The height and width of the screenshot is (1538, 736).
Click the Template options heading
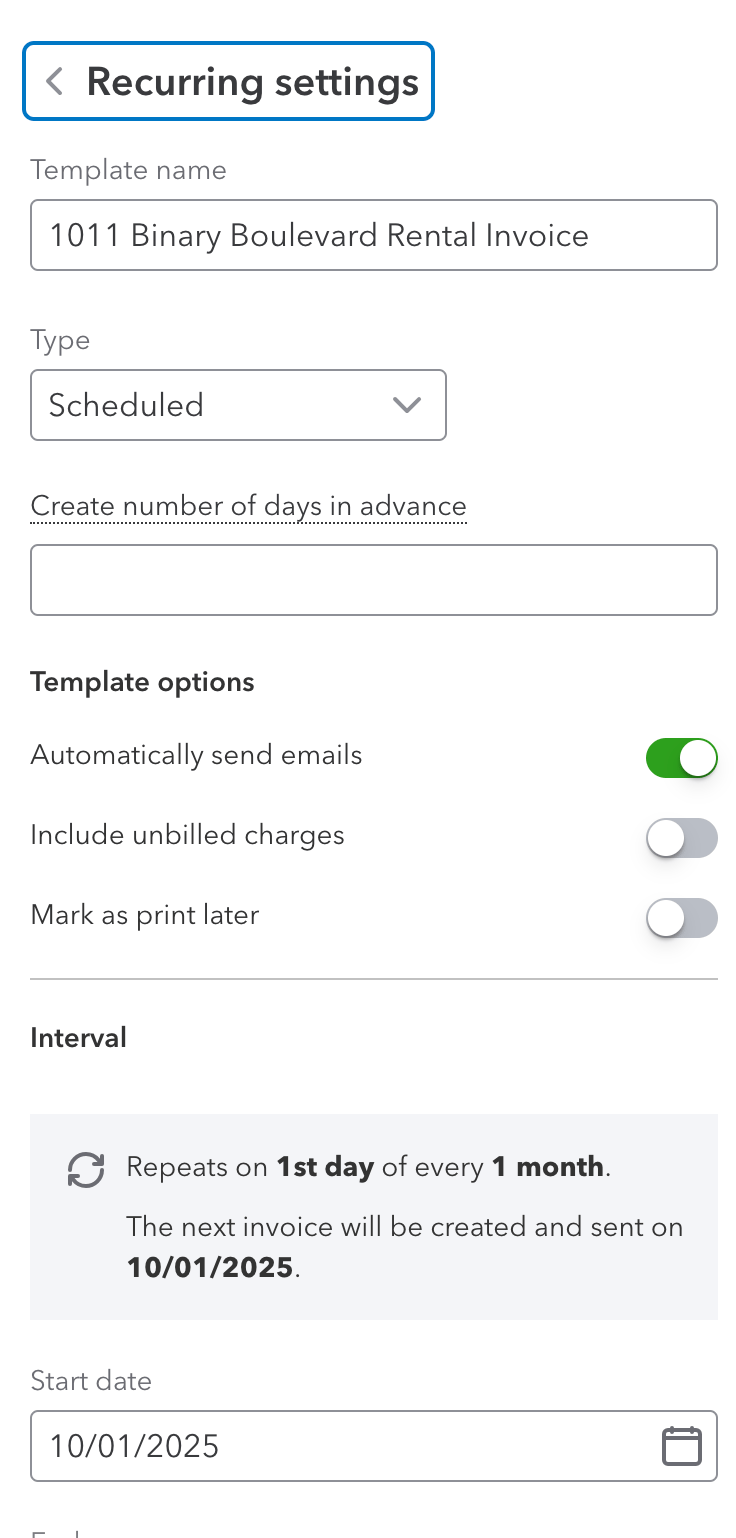[x=142, y=682]
